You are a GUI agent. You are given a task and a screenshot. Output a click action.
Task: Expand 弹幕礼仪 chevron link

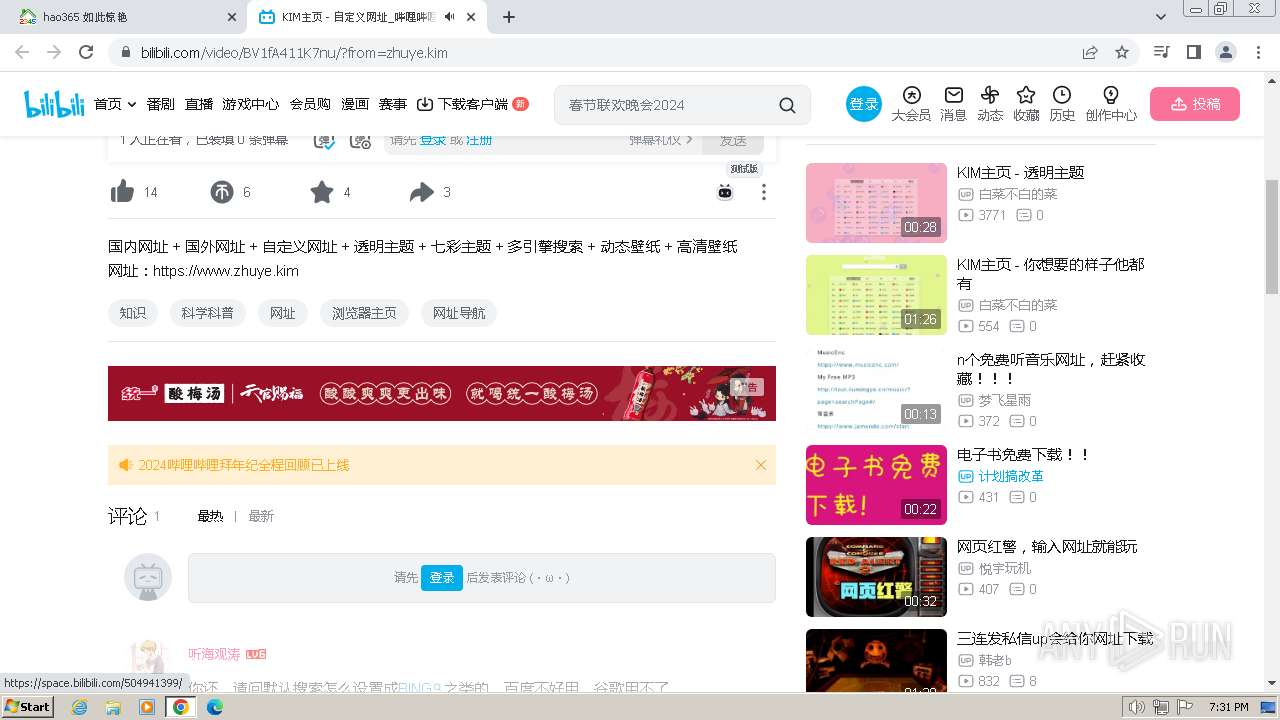tap(661, 140)
